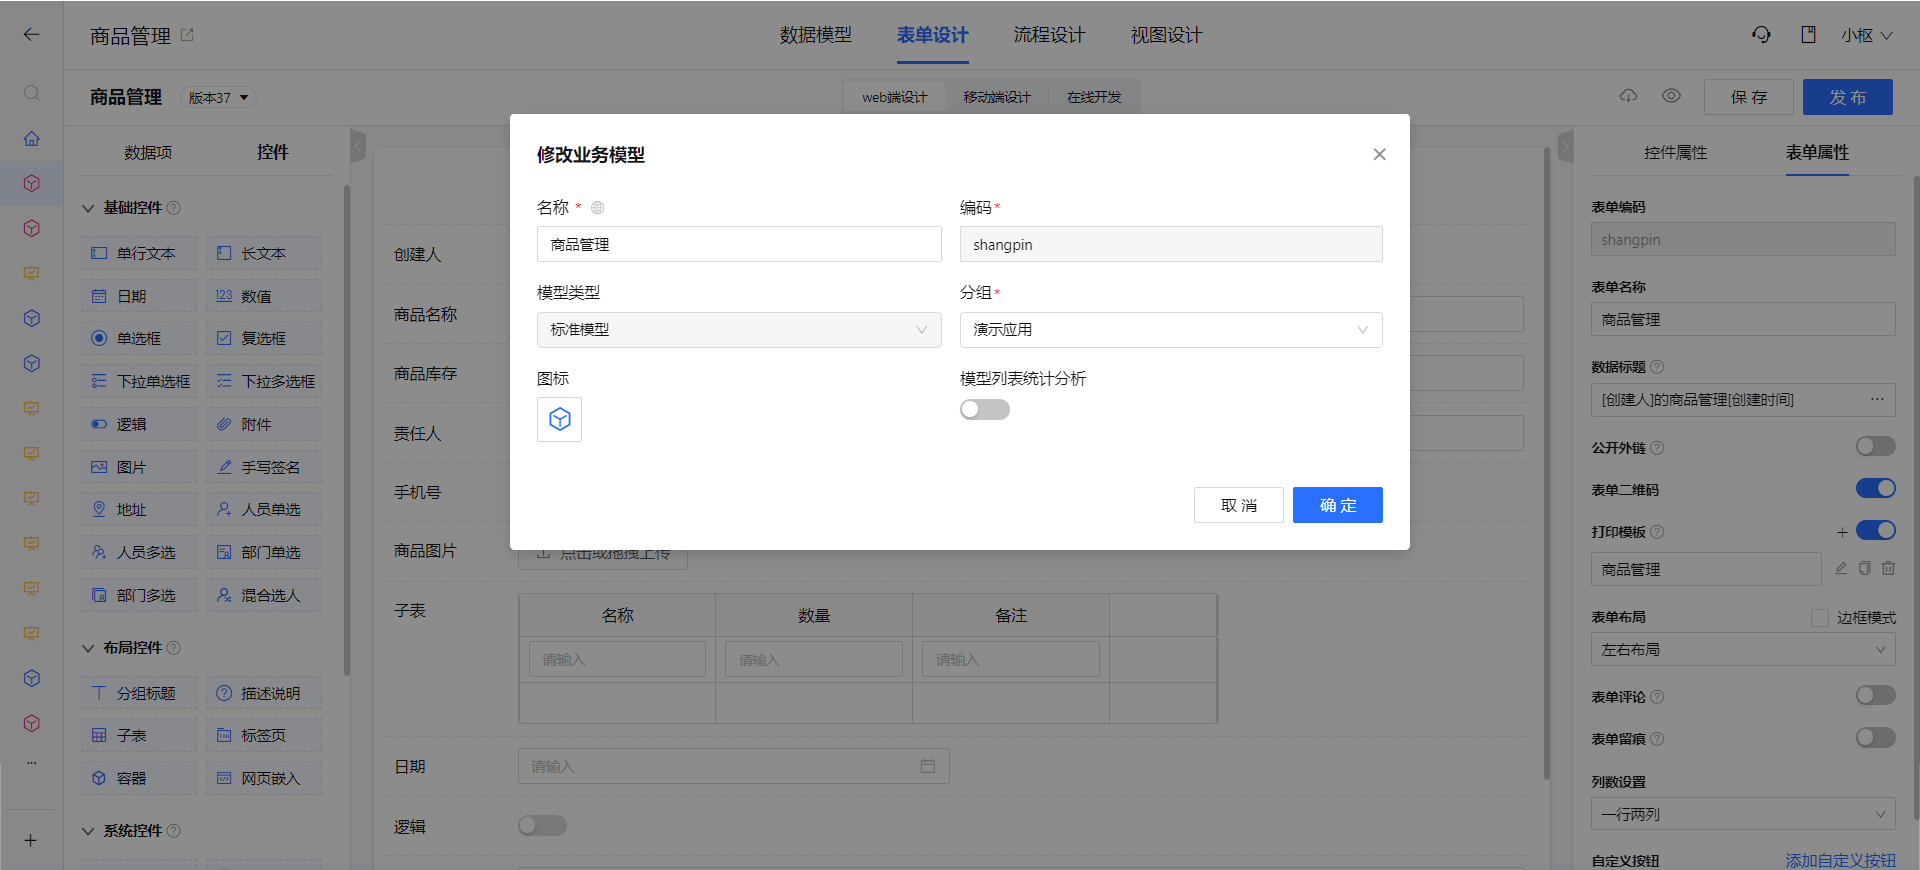The image size is (1920, 870).
Task: Add 子表 layout control
Action: coord(139,735)
